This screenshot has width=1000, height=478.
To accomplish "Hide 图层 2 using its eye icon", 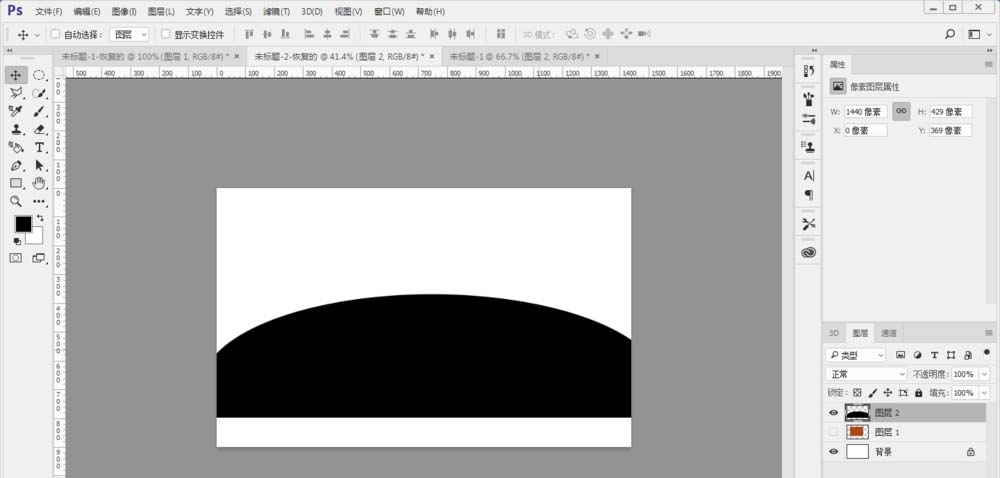I will [834, 412].
